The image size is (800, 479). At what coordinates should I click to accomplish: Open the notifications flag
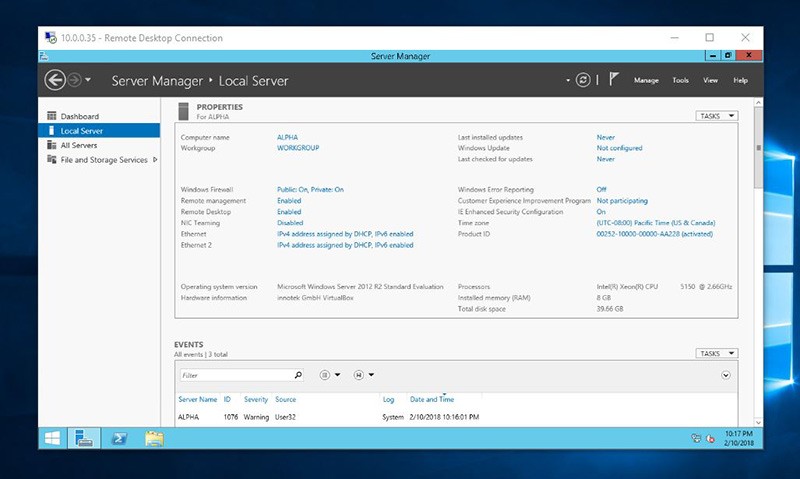click(x=613, y=79)
